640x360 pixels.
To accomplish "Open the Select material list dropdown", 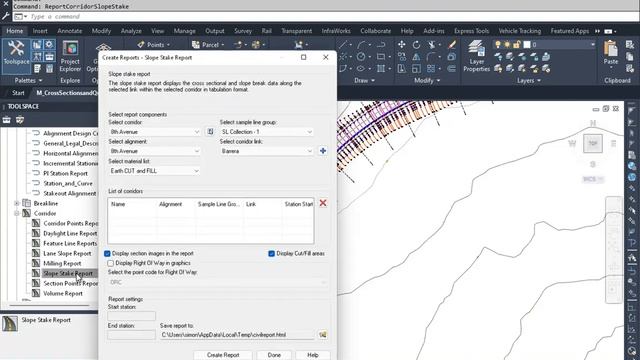I will coord(155,171).
